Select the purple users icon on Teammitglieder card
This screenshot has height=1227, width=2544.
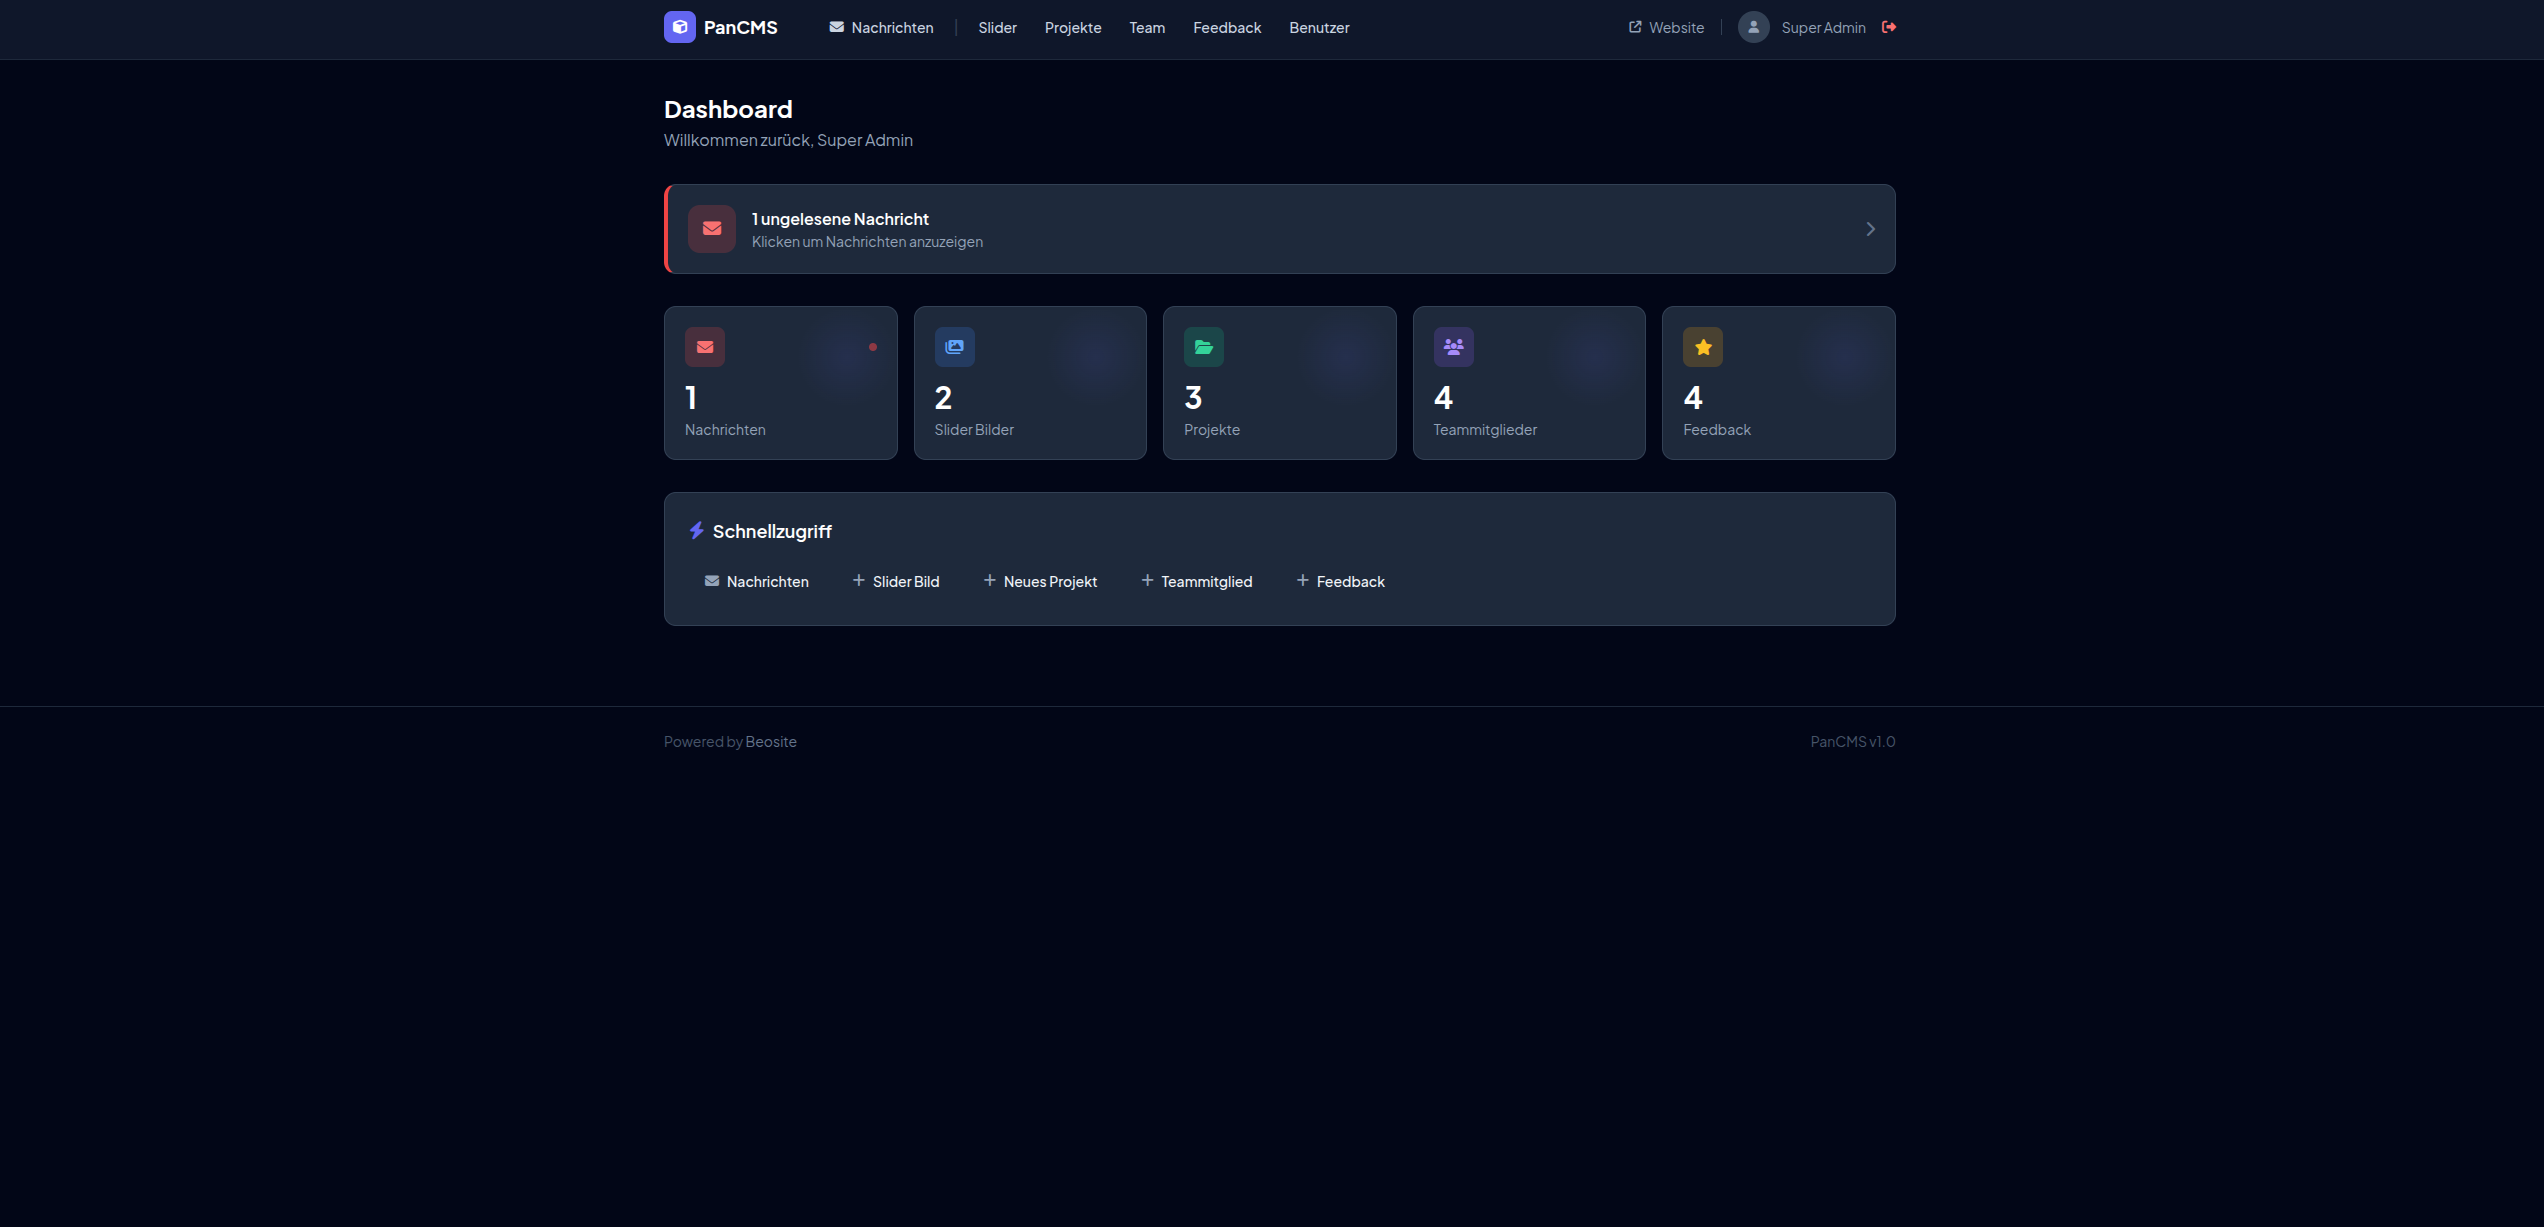coord(1453,347)
